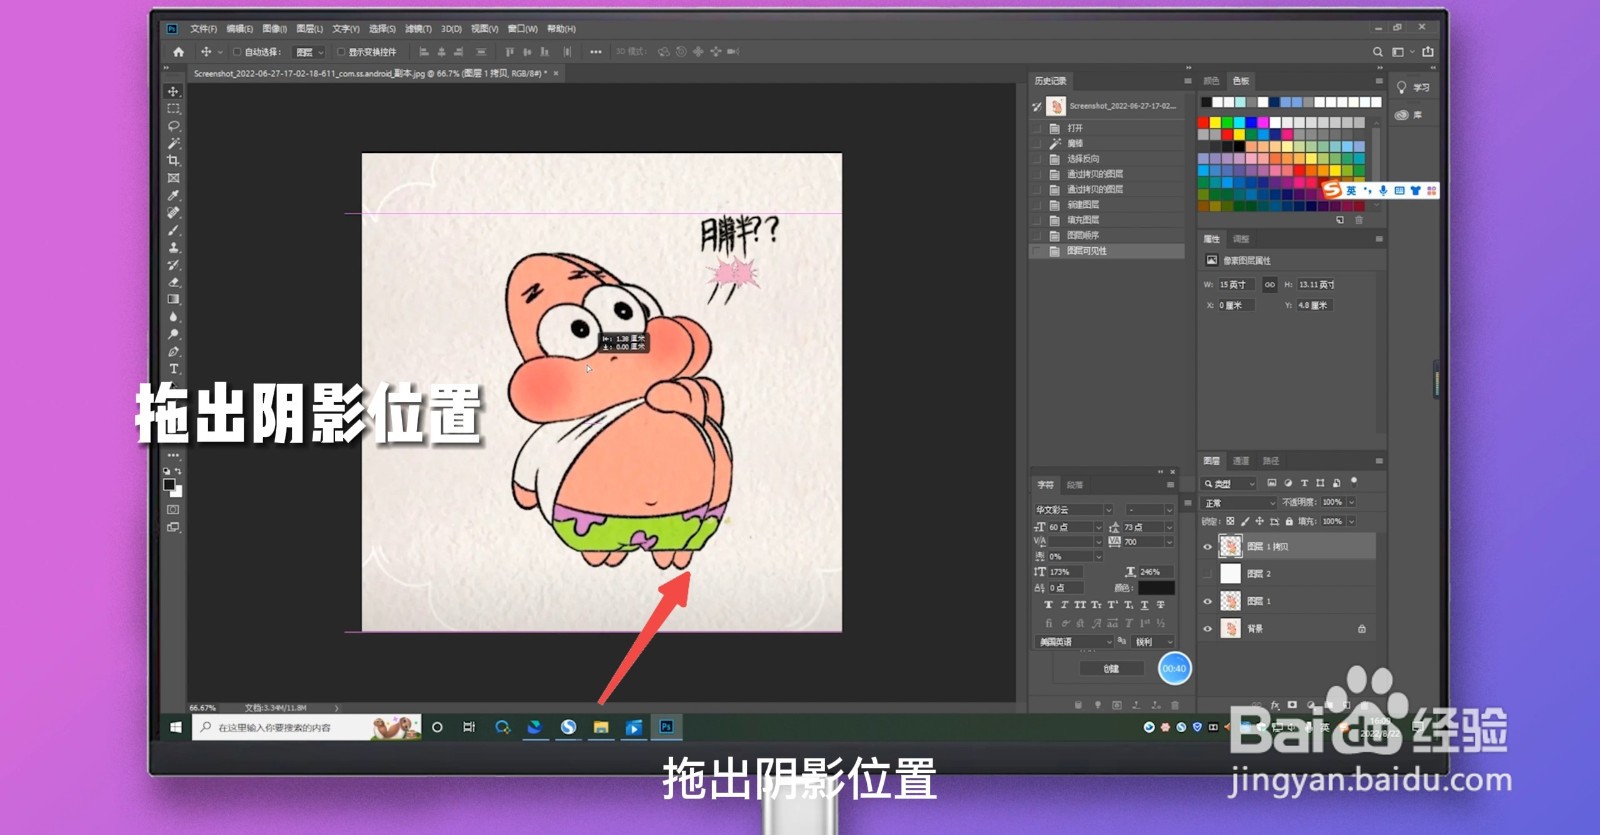1600x835 pixels.
Task: Open the 类型 layer filter dropdown
Action: pyautogui.click(x=1229, y=484)
